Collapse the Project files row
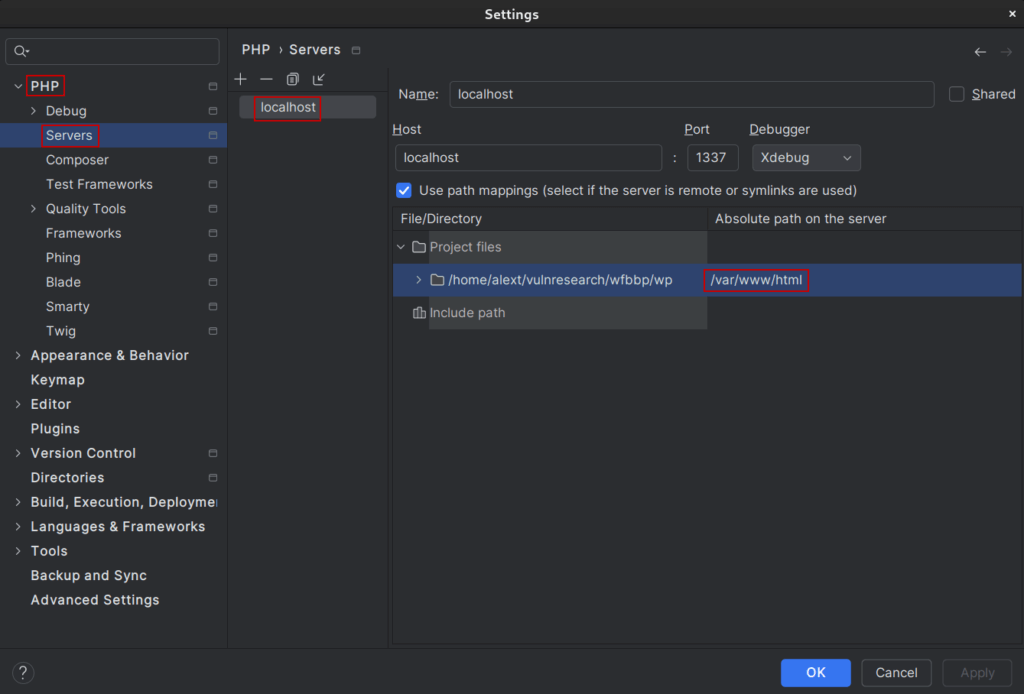1024x694 pixels. tap(401, 247)
